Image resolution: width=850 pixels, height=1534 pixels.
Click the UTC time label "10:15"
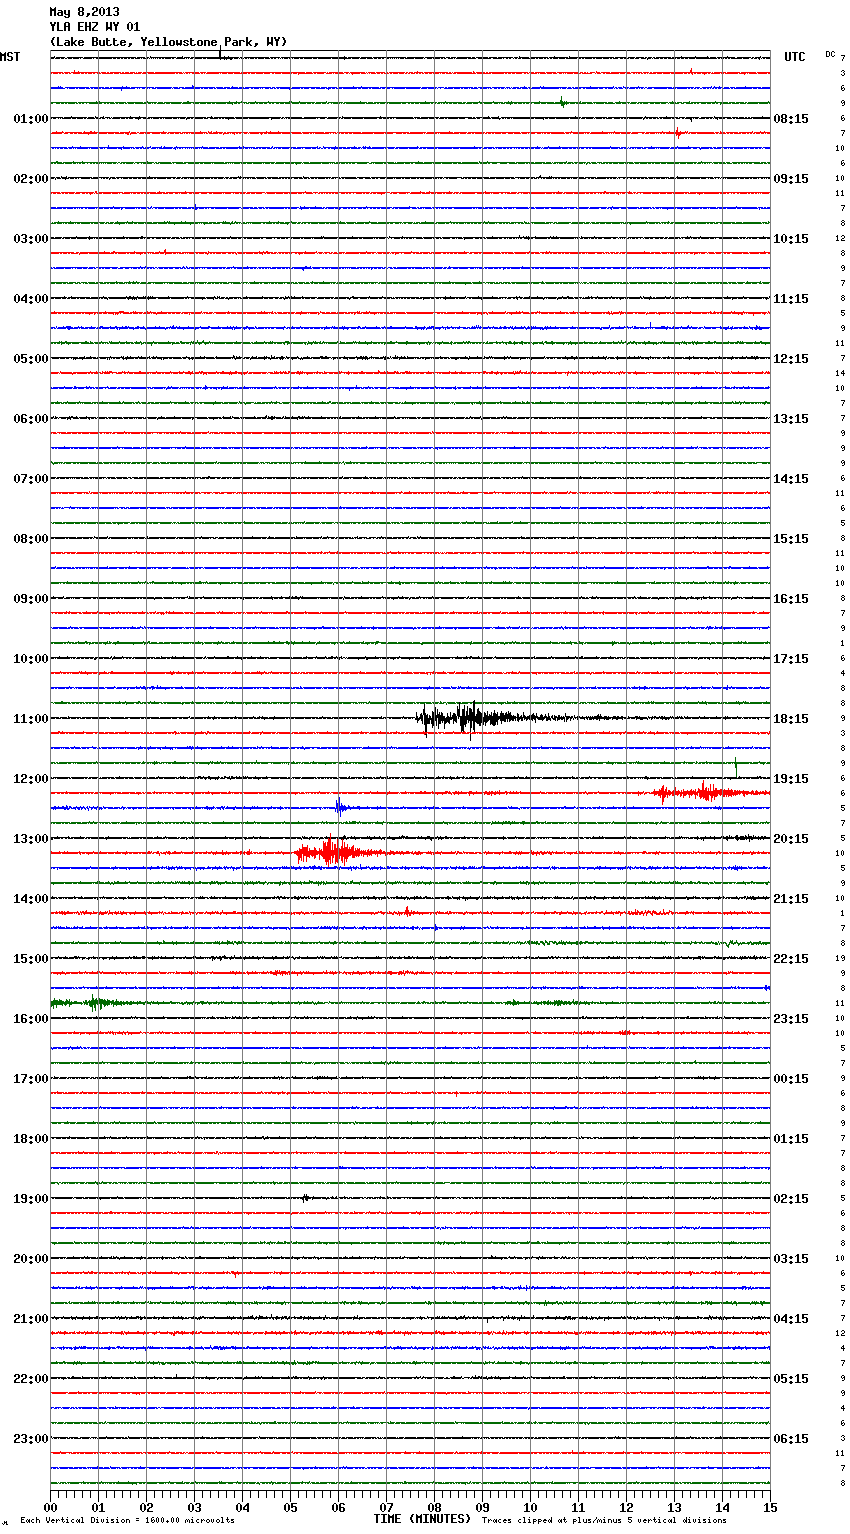tap(791, 239)
